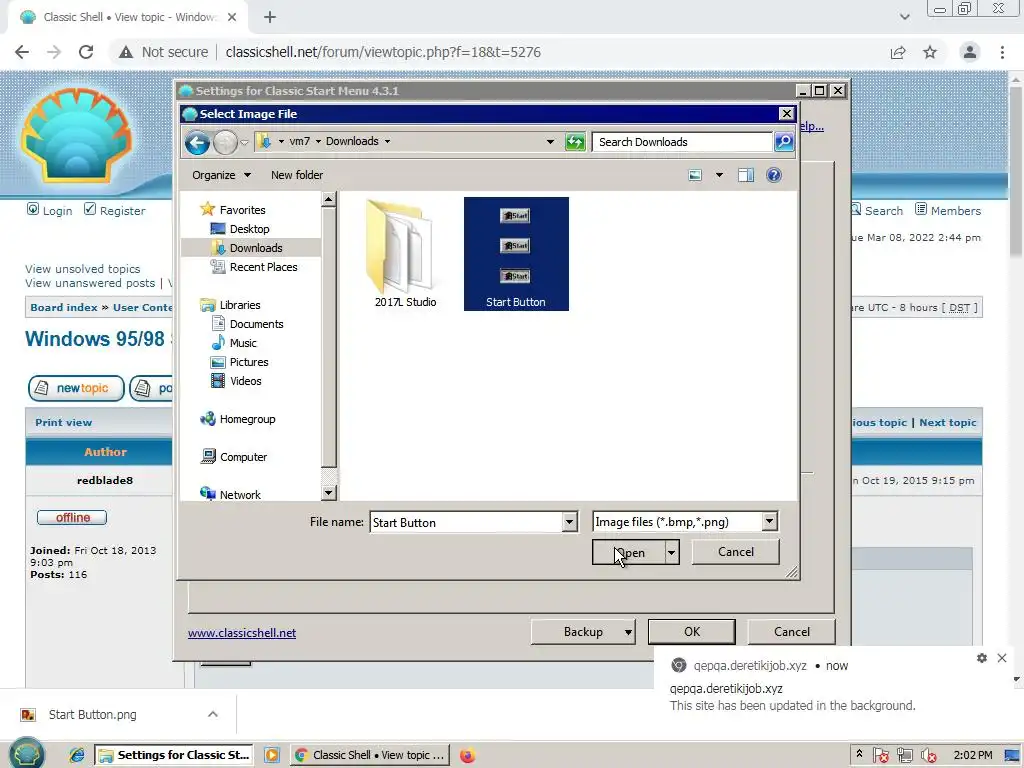Viewport: 1024px width, 768px height.
Task: Open Recent Places in the navigation pane
Action: click(263, 266)
